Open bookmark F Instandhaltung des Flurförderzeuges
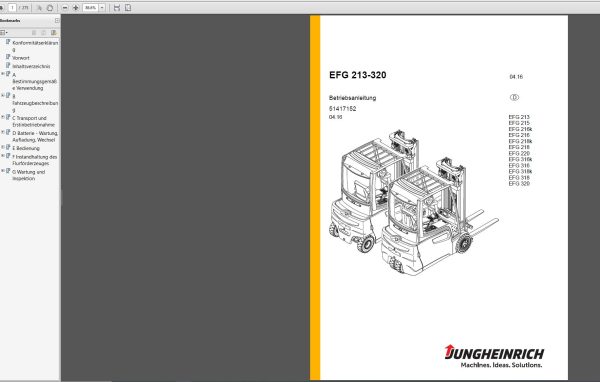This screenshot has height=382, width=600. pyautogui.click(x=34, y=160)
